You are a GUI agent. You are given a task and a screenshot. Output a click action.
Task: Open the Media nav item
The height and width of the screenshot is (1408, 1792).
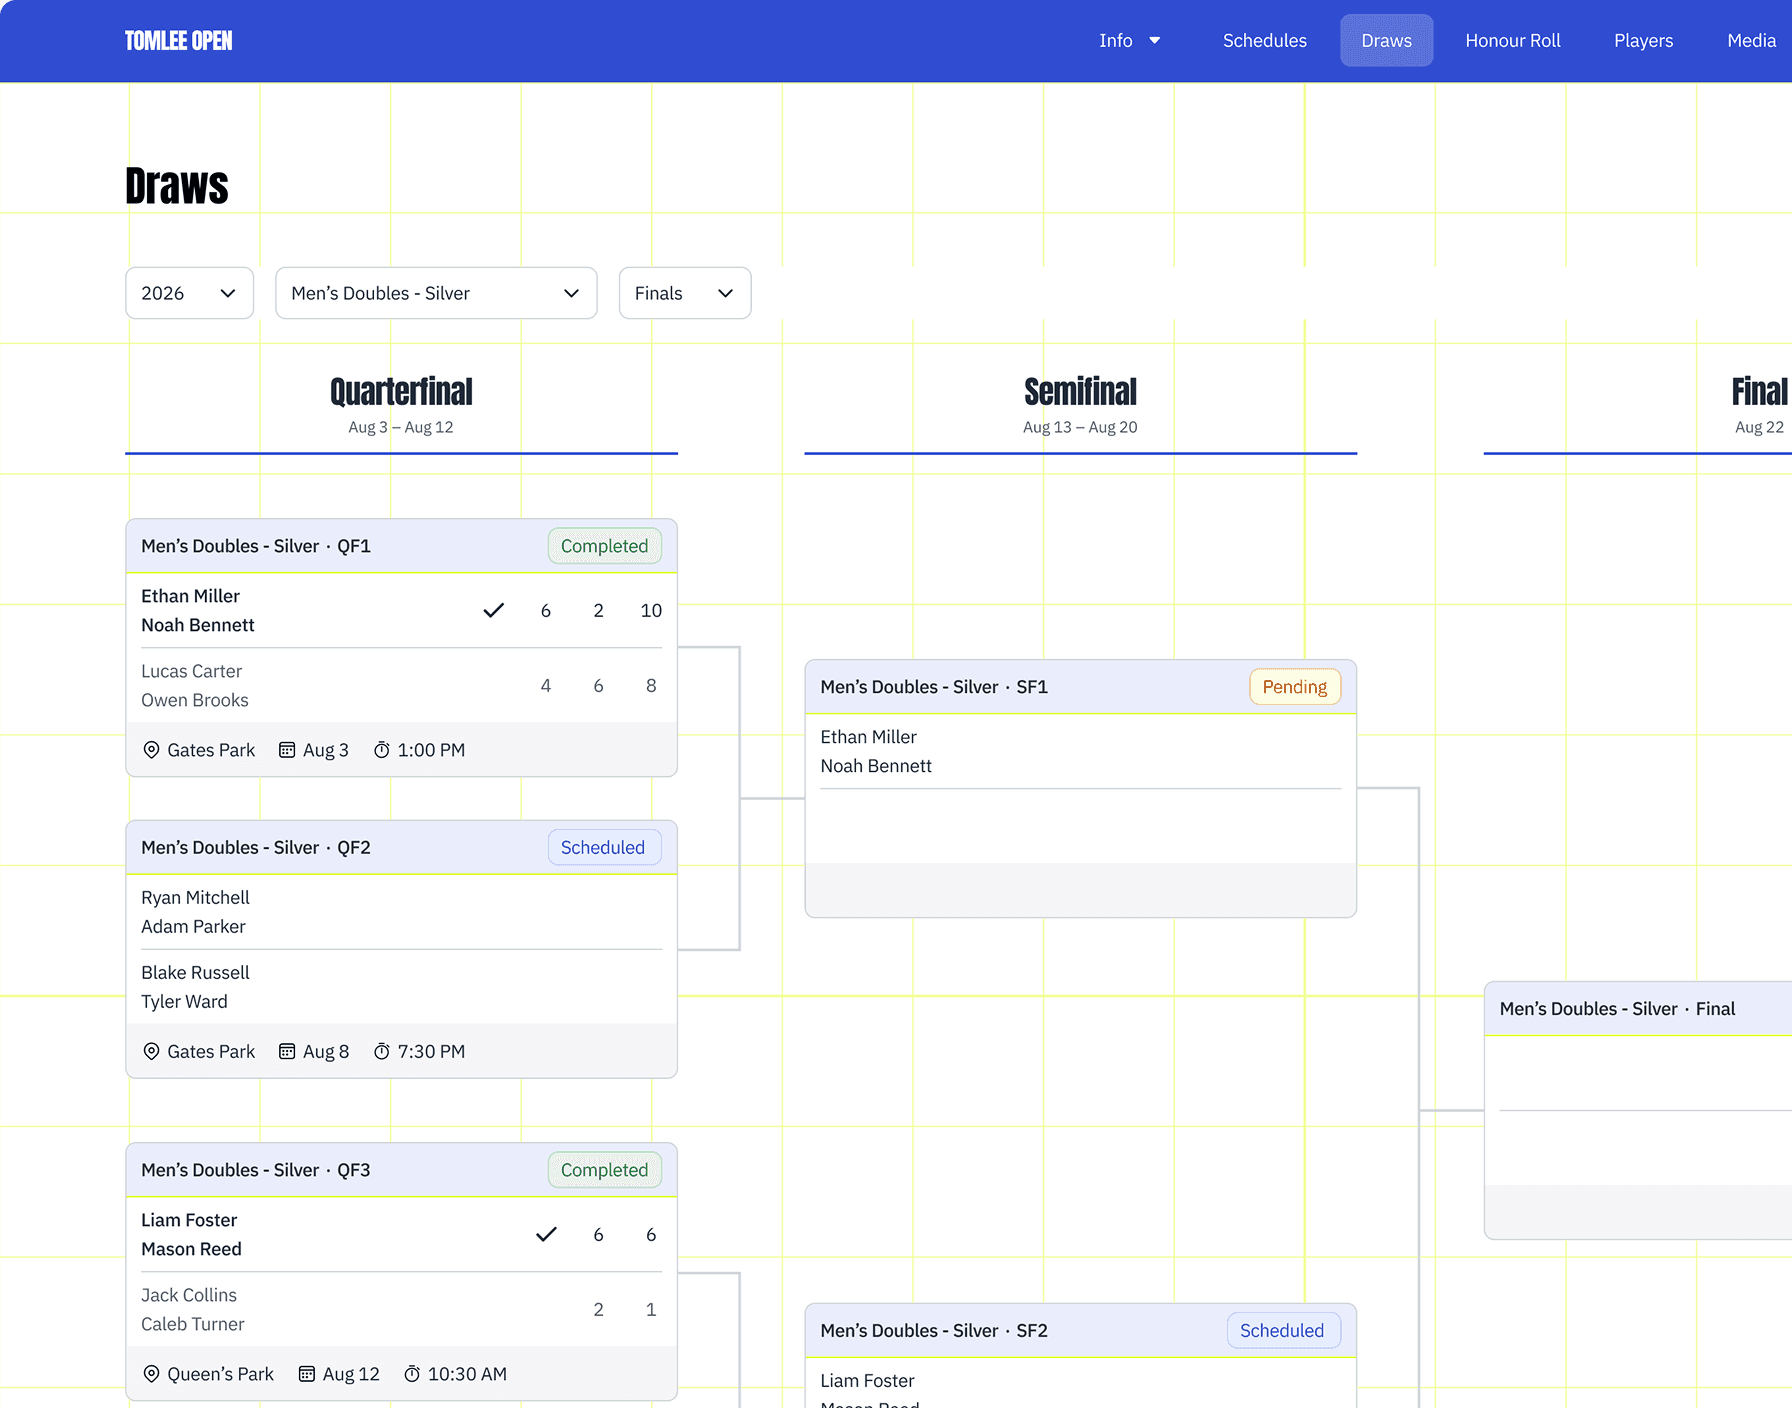click(1751, 41)
